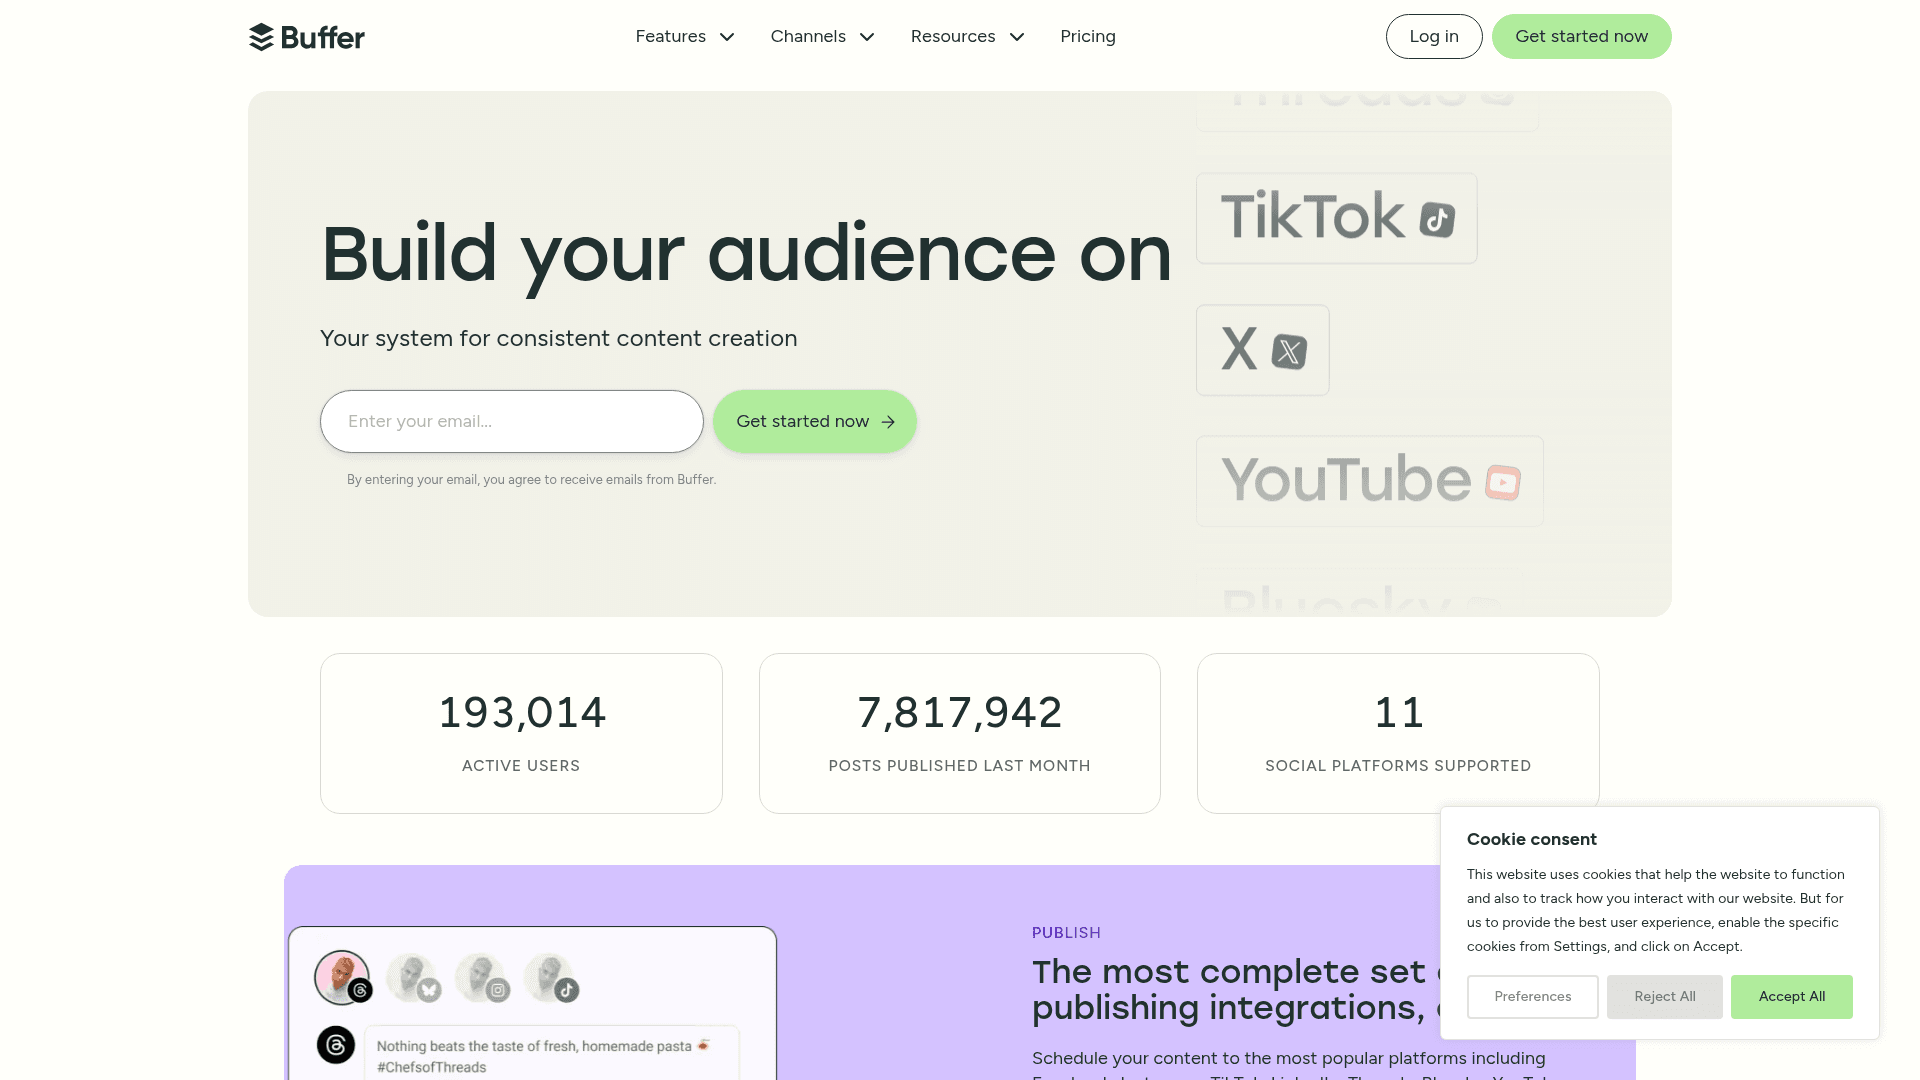Select the TikTok-badged profile avatar
The image size is (1920, 1080).
tap(551, 977)
